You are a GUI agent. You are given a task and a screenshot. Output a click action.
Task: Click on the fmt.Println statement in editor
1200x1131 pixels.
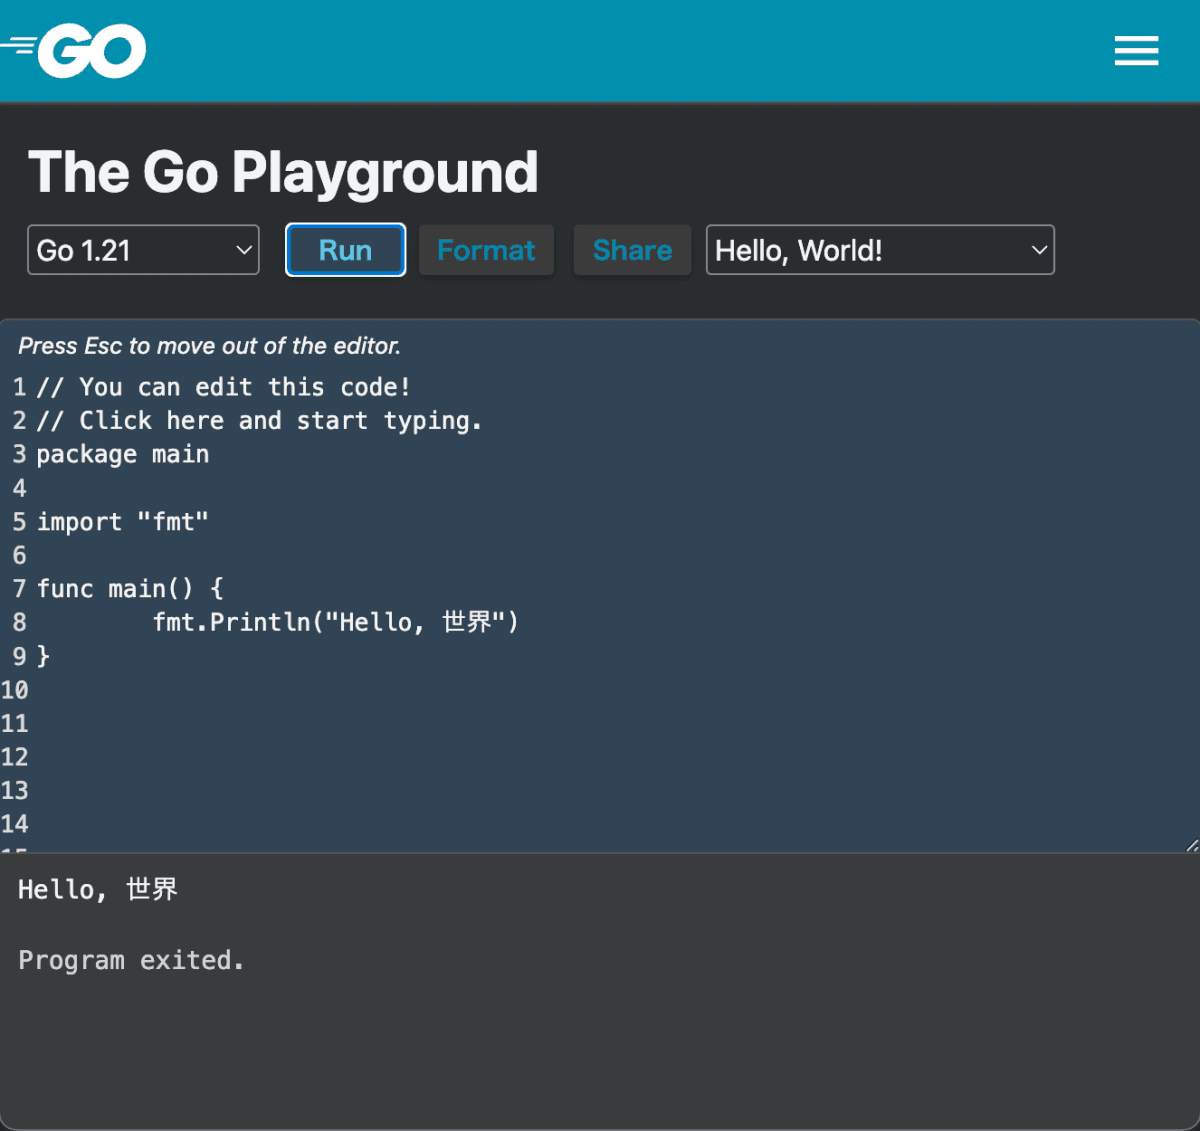(x=335, y=623)
